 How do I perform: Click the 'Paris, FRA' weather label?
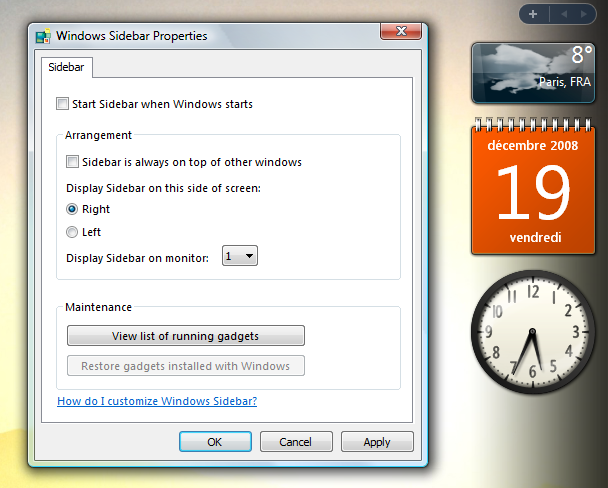click(565, 82)
